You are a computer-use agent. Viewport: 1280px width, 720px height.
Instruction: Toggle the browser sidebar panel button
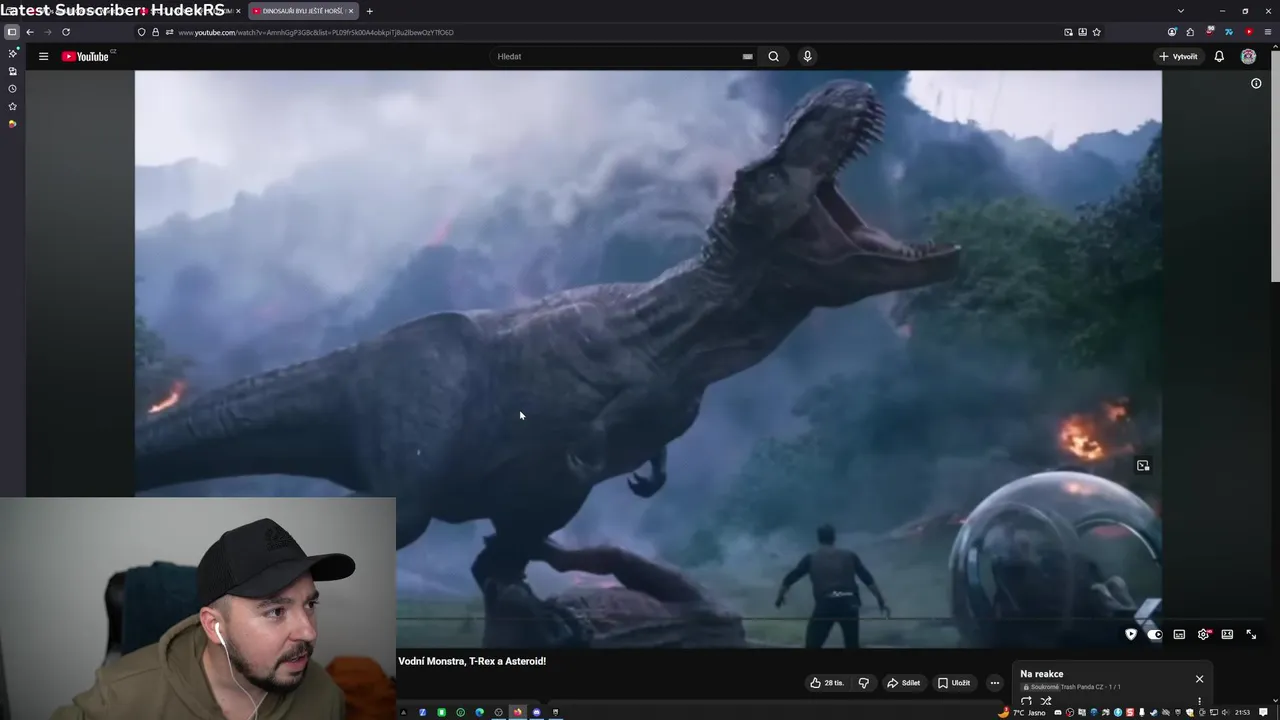click(12, 32)
